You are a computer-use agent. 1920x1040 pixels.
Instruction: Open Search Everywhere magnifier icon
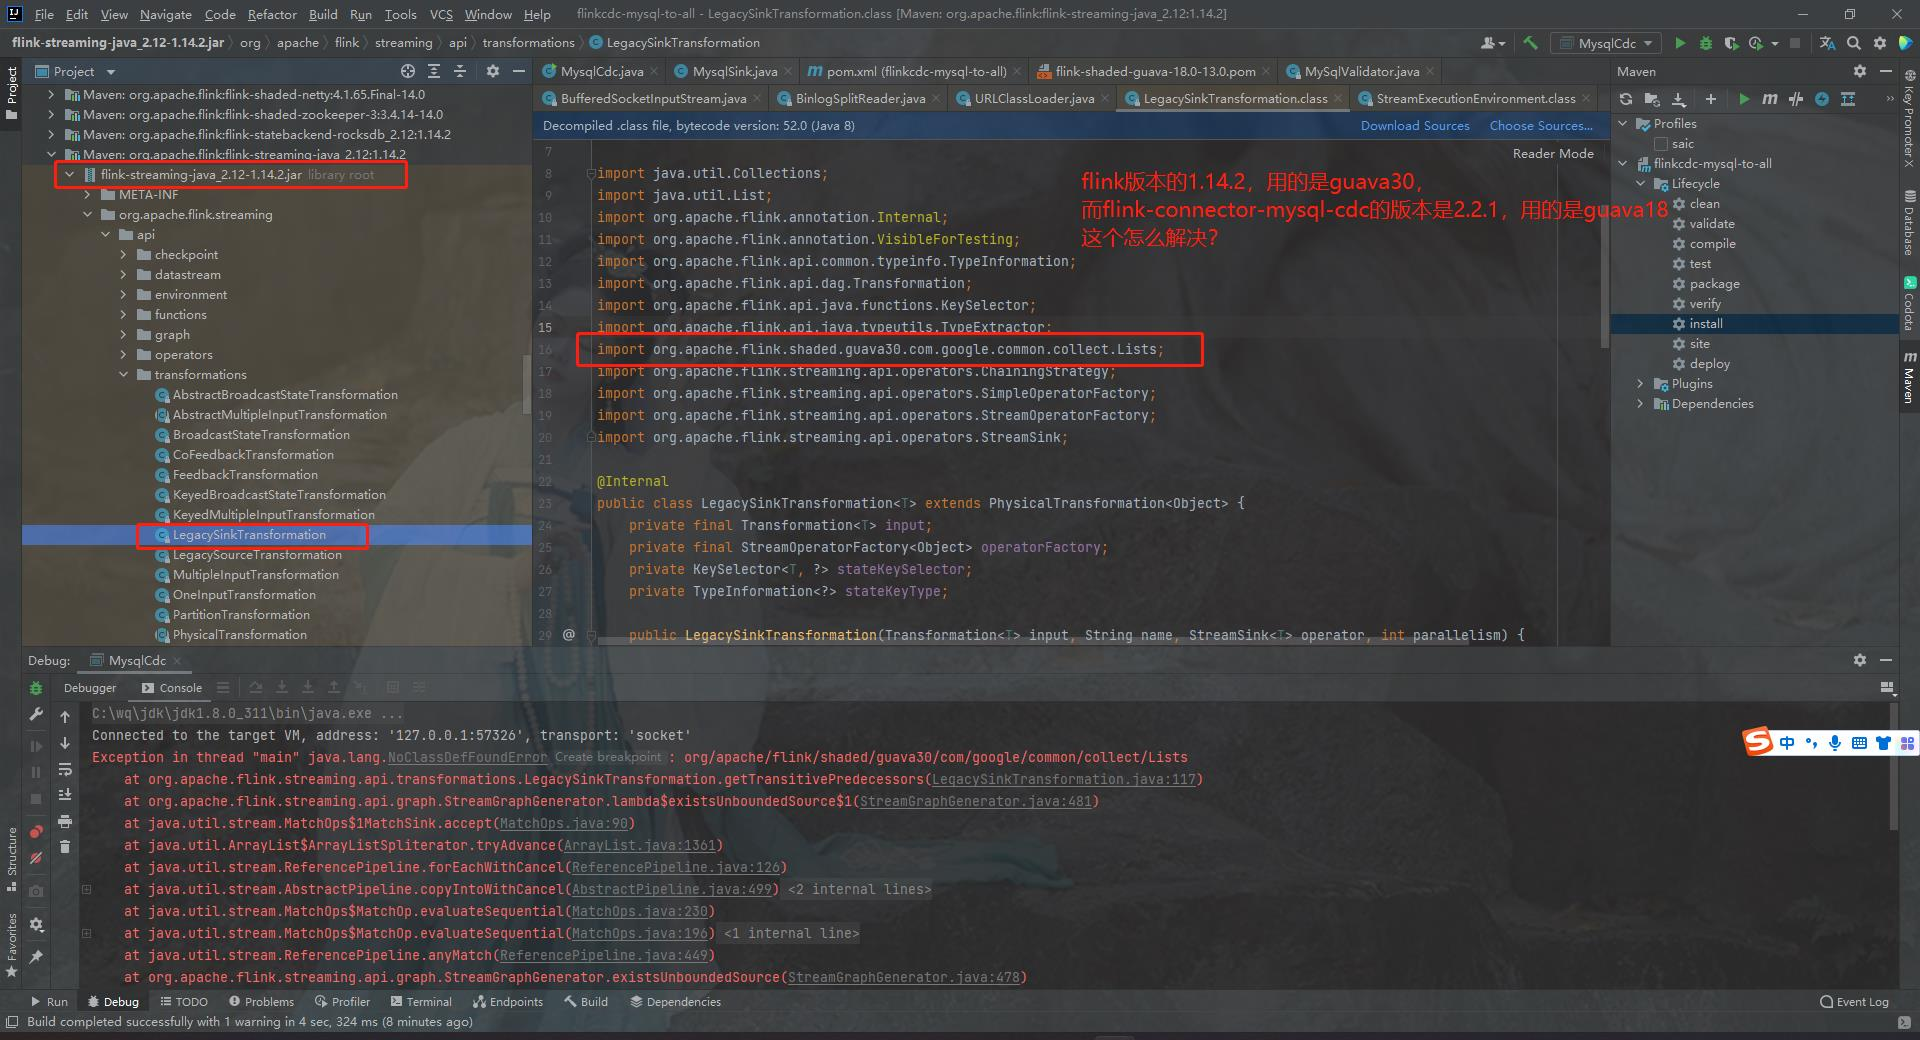click(x=1854, y=43)
